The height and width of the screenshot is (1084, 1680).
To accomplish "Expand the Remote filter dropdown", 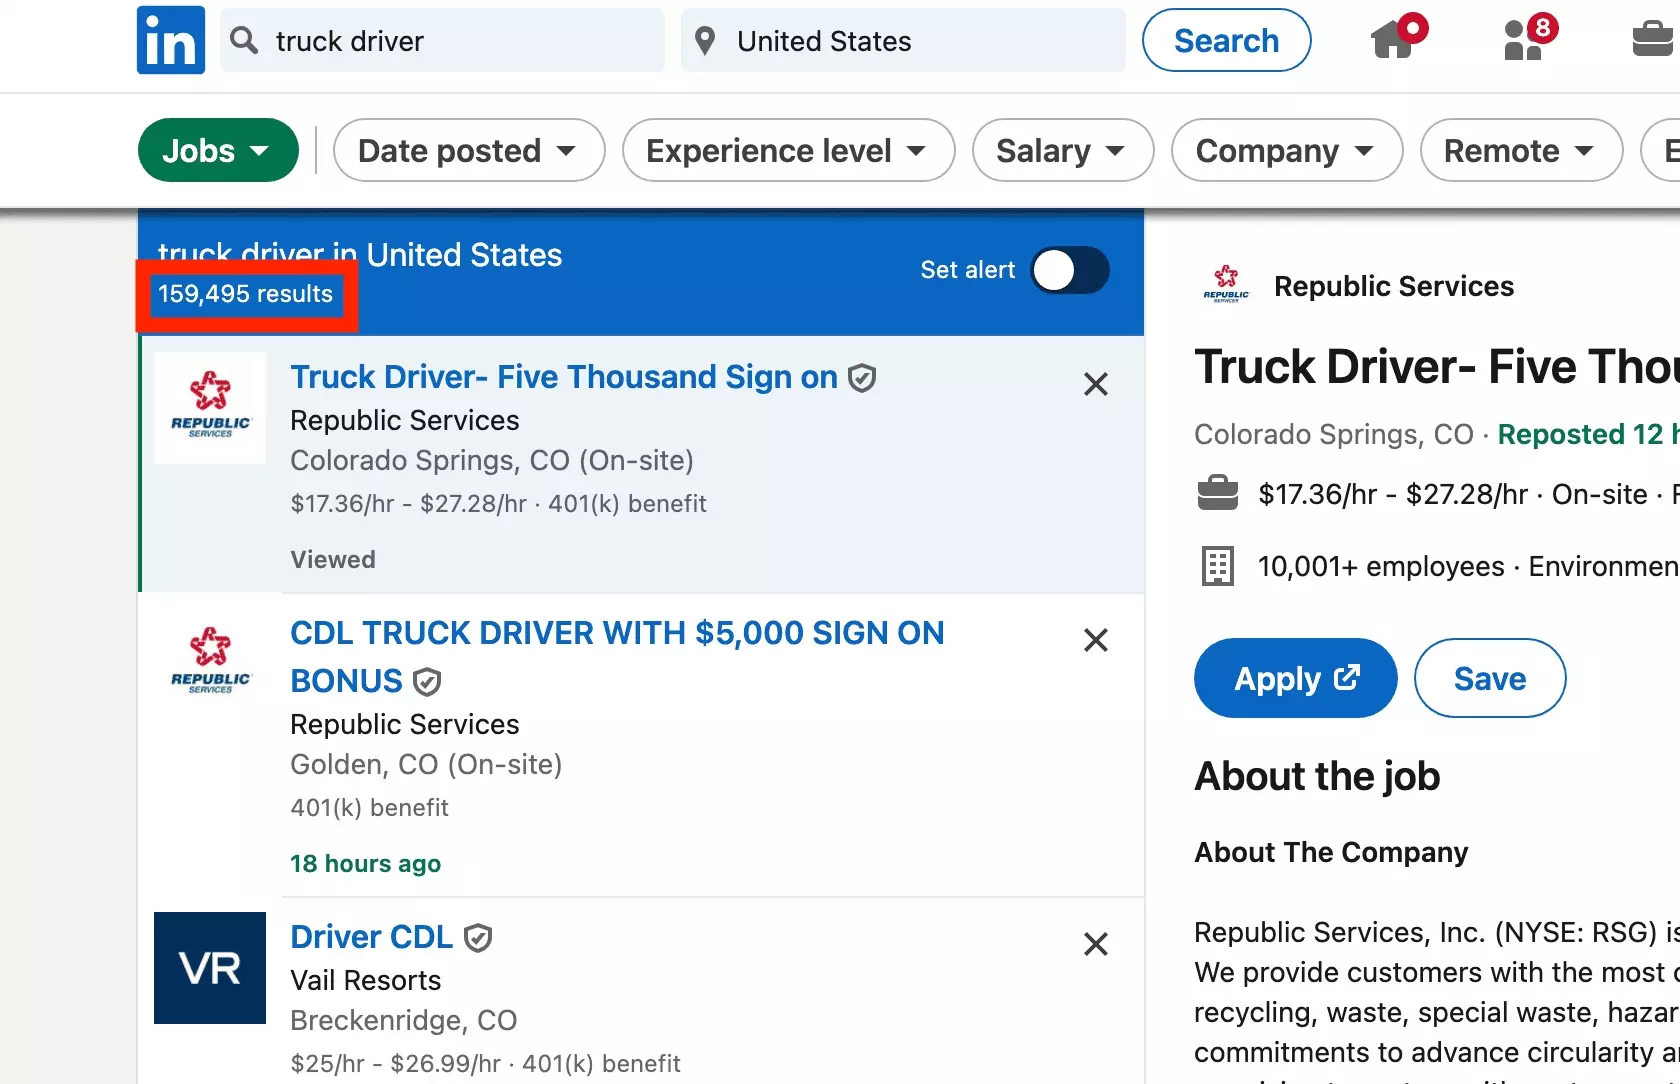I will point(1521,150).
